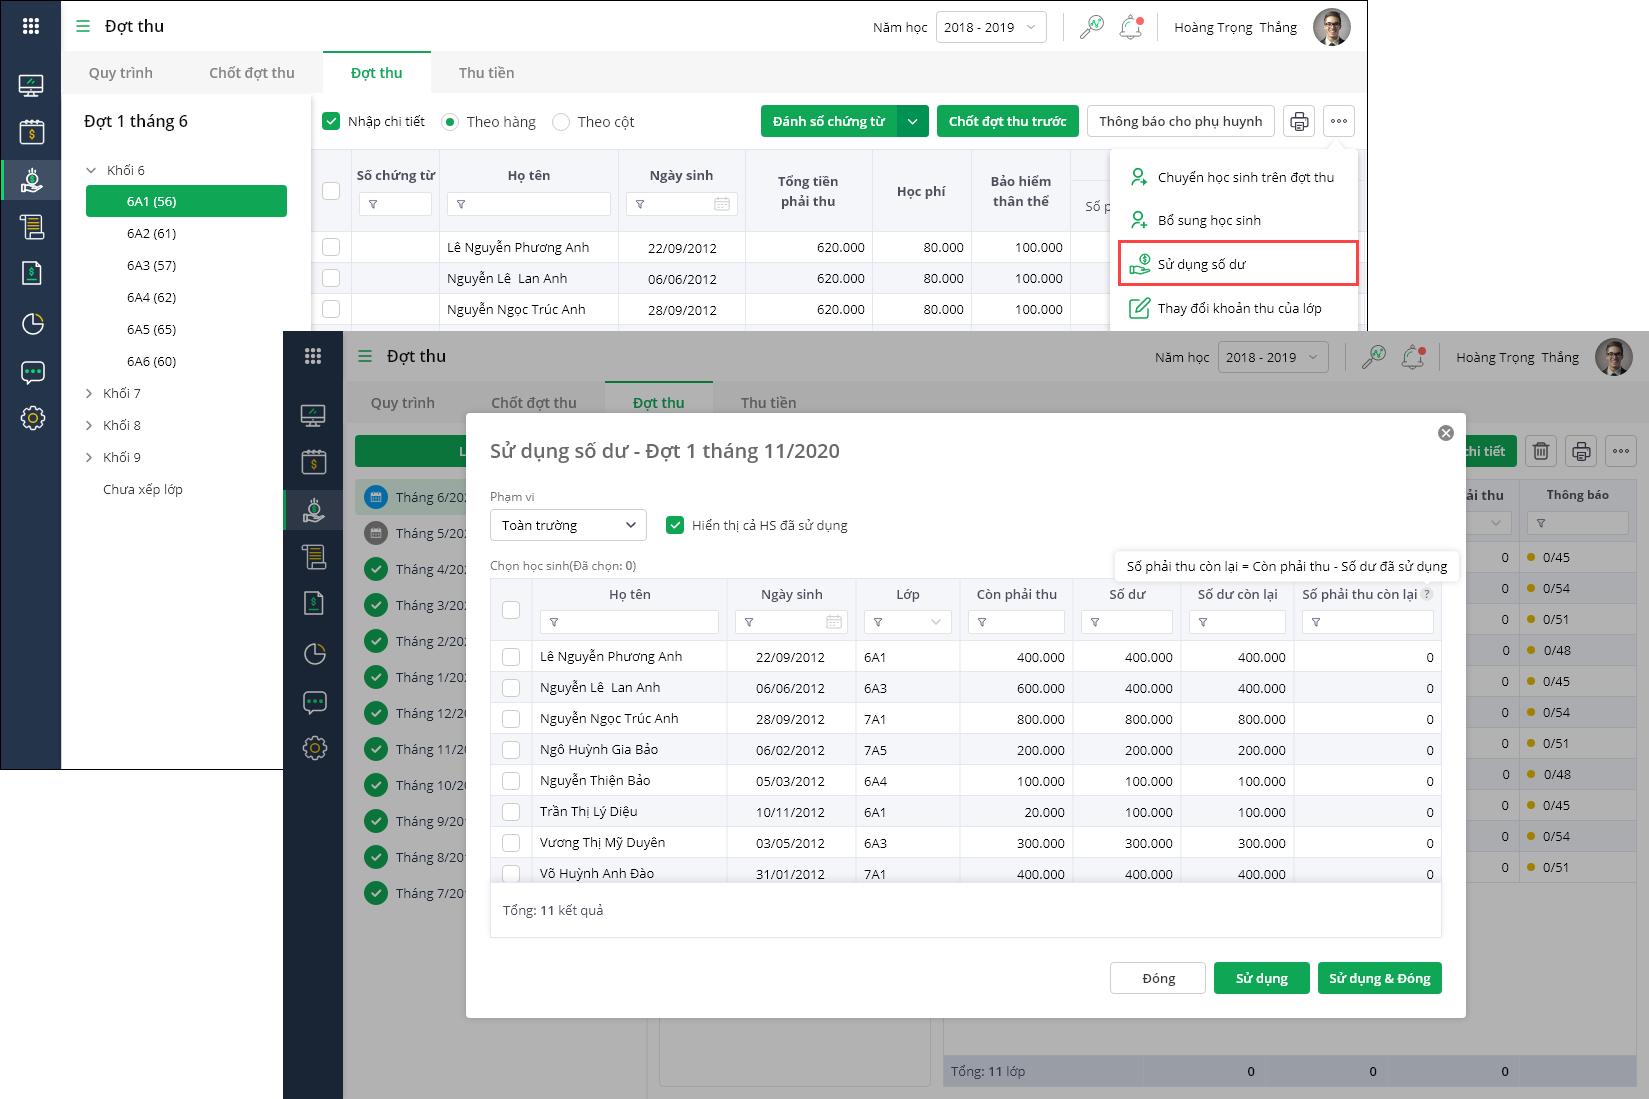Uncheck Hiển thị cả HS đã sử dụng
This screenshot has height=1099, width=1649.
(675, 525)
